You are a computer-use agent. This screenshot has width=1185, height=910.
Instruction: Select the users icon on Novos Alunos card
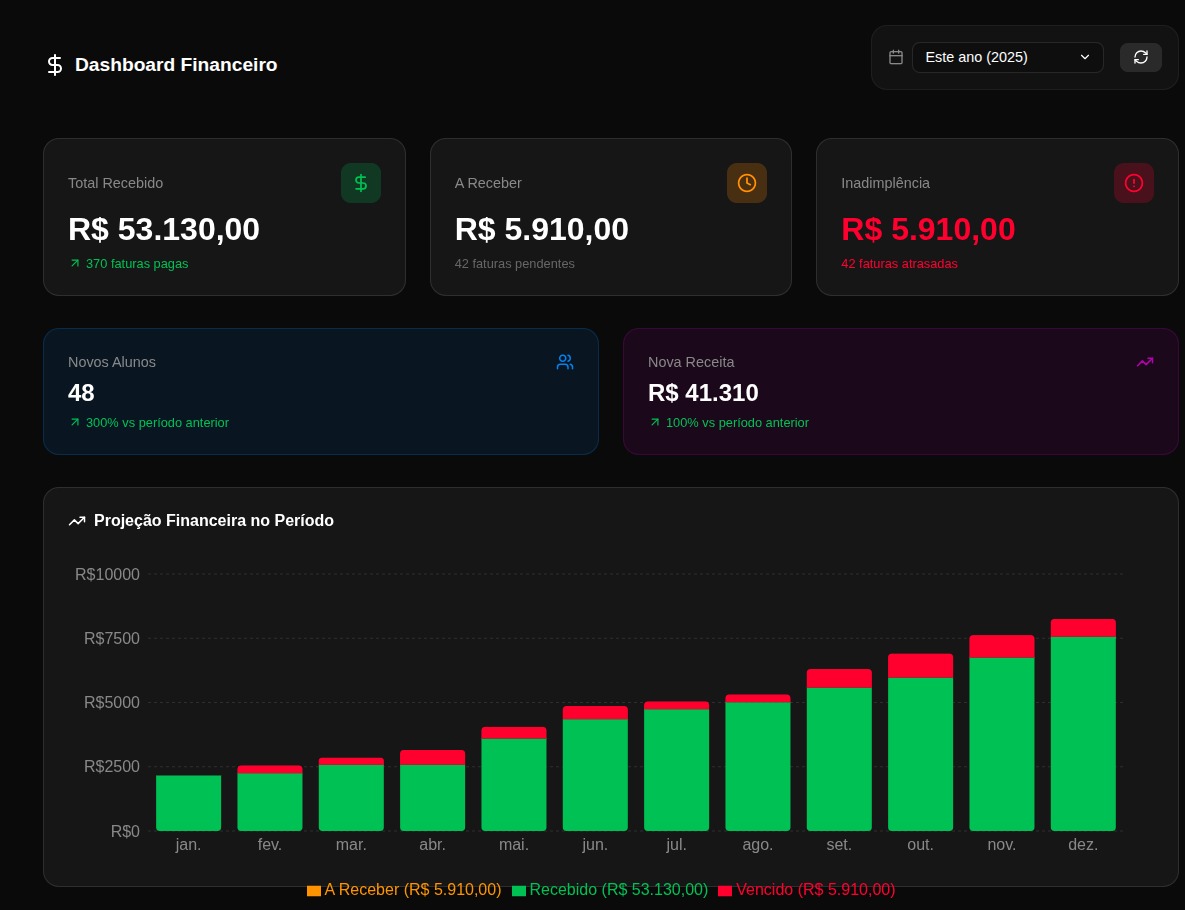pyautogui.click(x=565, y=362)
